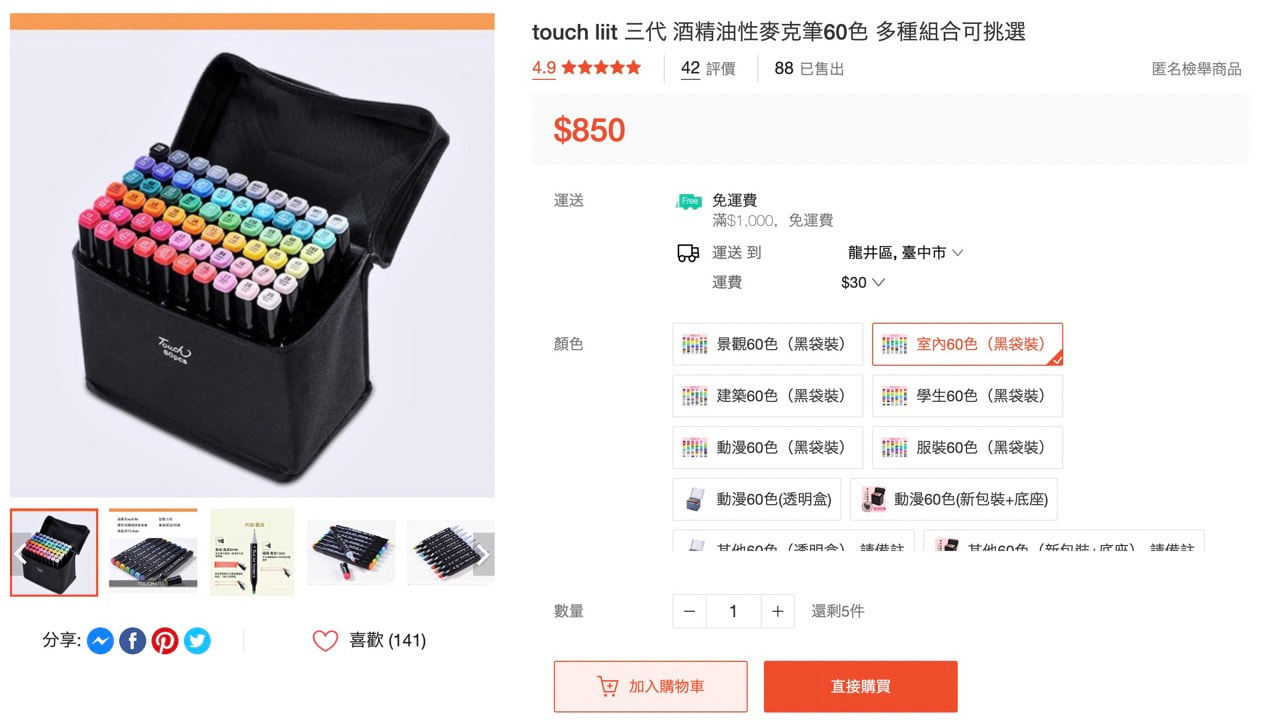This screenshot has height=724, width=1280.
Task: Share on Twitter icon
Action: [197, 641]
